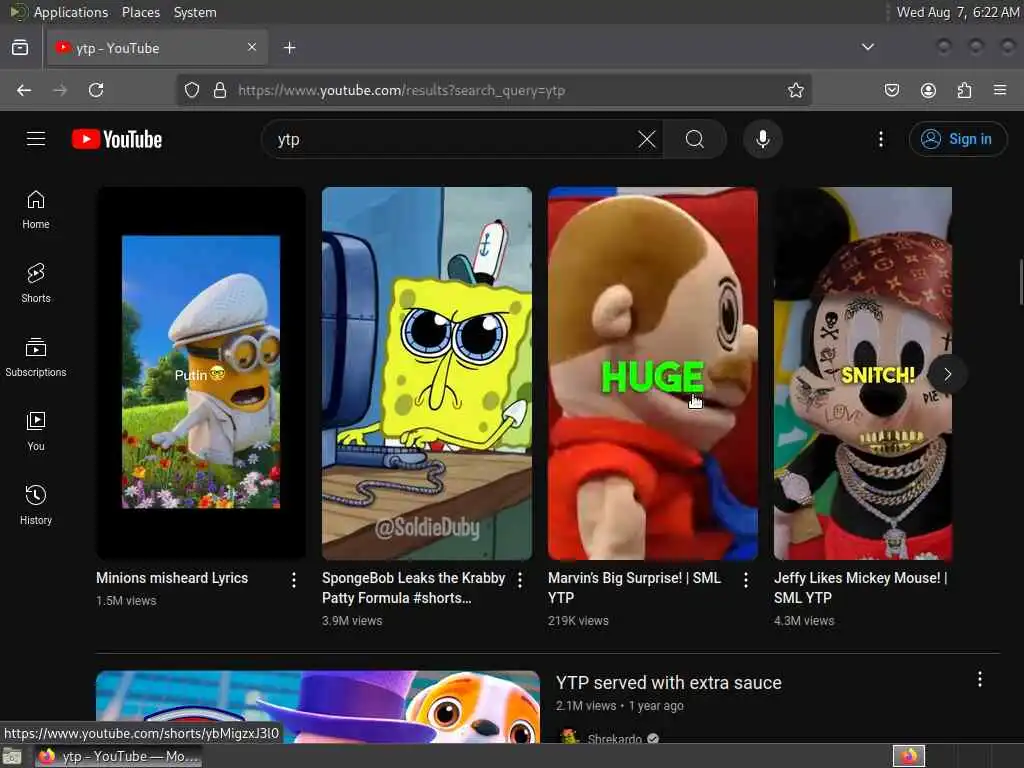Screen dimensions: 1024x768
Task: Click the Mickey Mouse SNITCH thumbnail
Action: coord(863,373)
